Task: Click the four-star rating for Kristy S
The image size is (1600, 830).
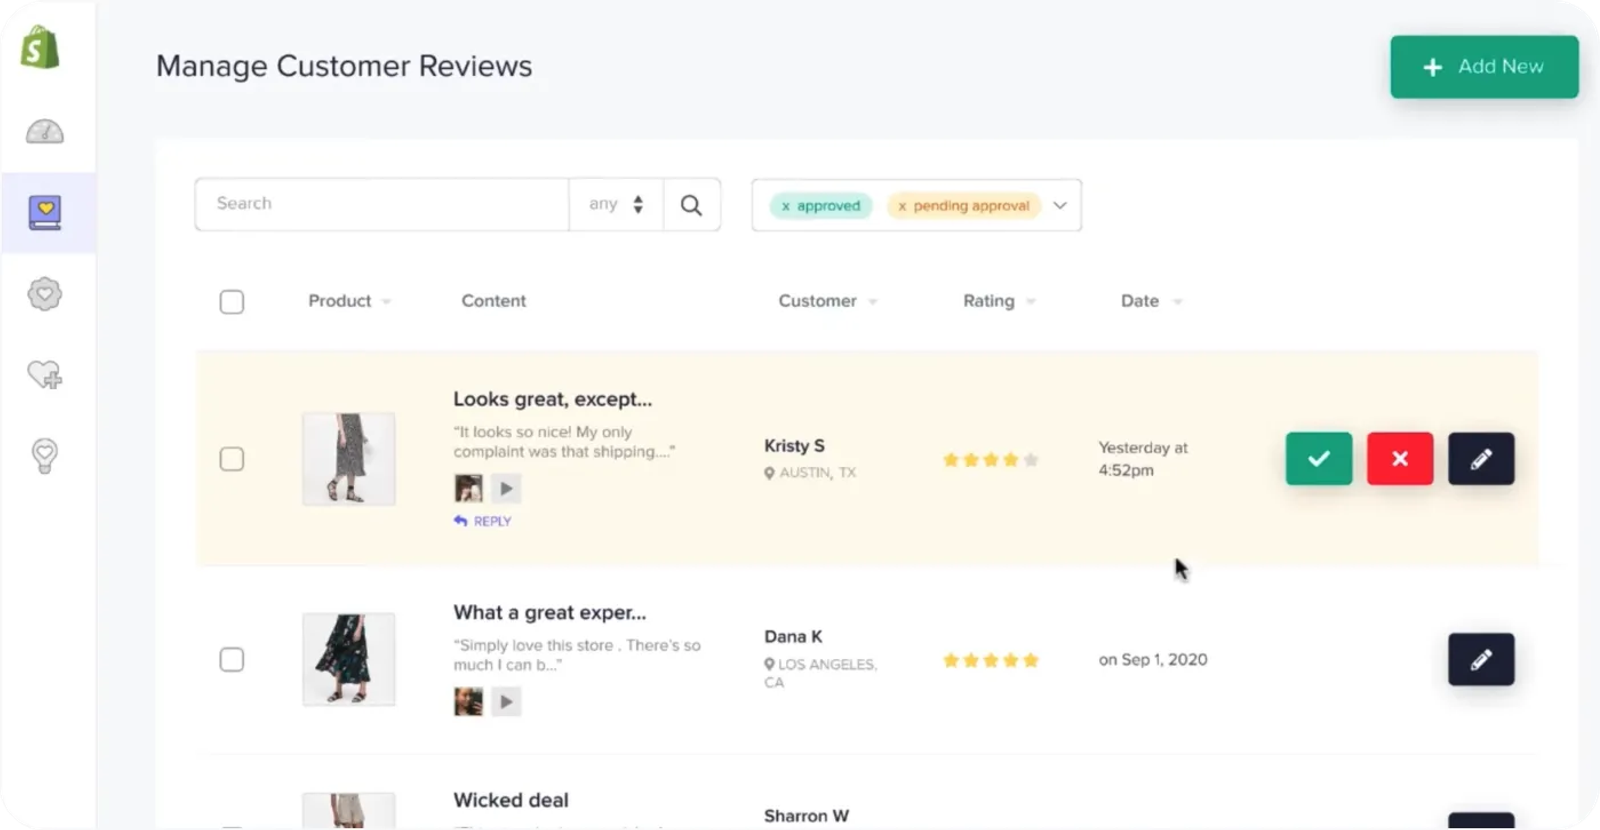Action: (x=991, y=460)
